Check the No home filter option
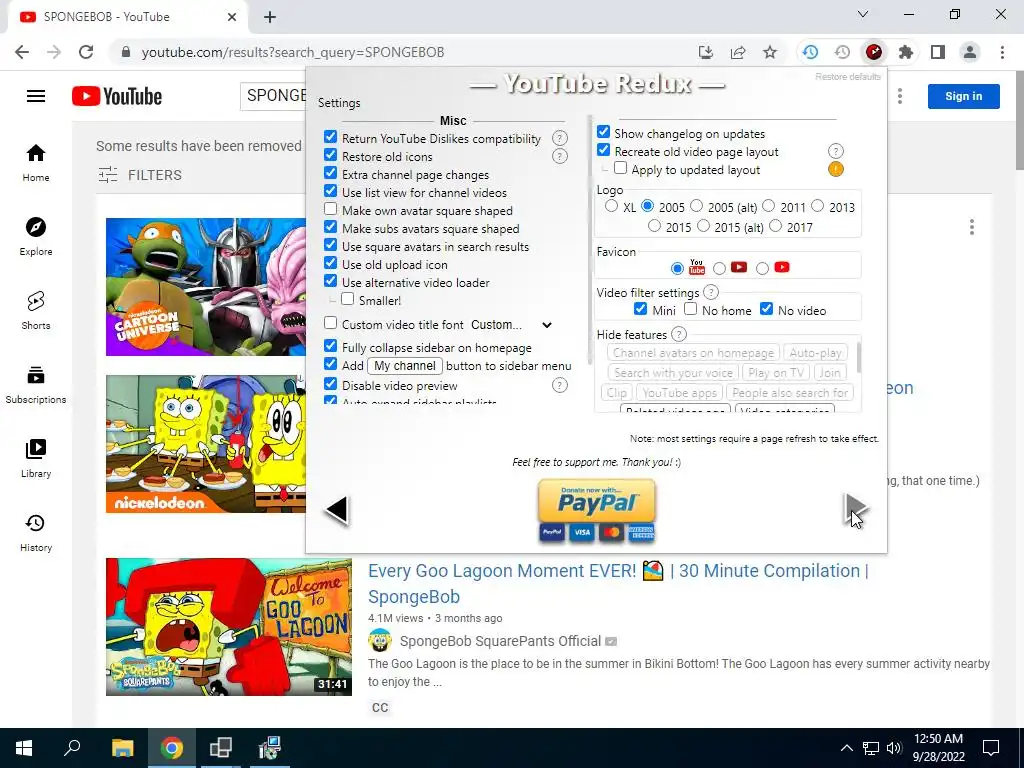This screenshot has width=1024, height=768. click(x=690, y=309)
